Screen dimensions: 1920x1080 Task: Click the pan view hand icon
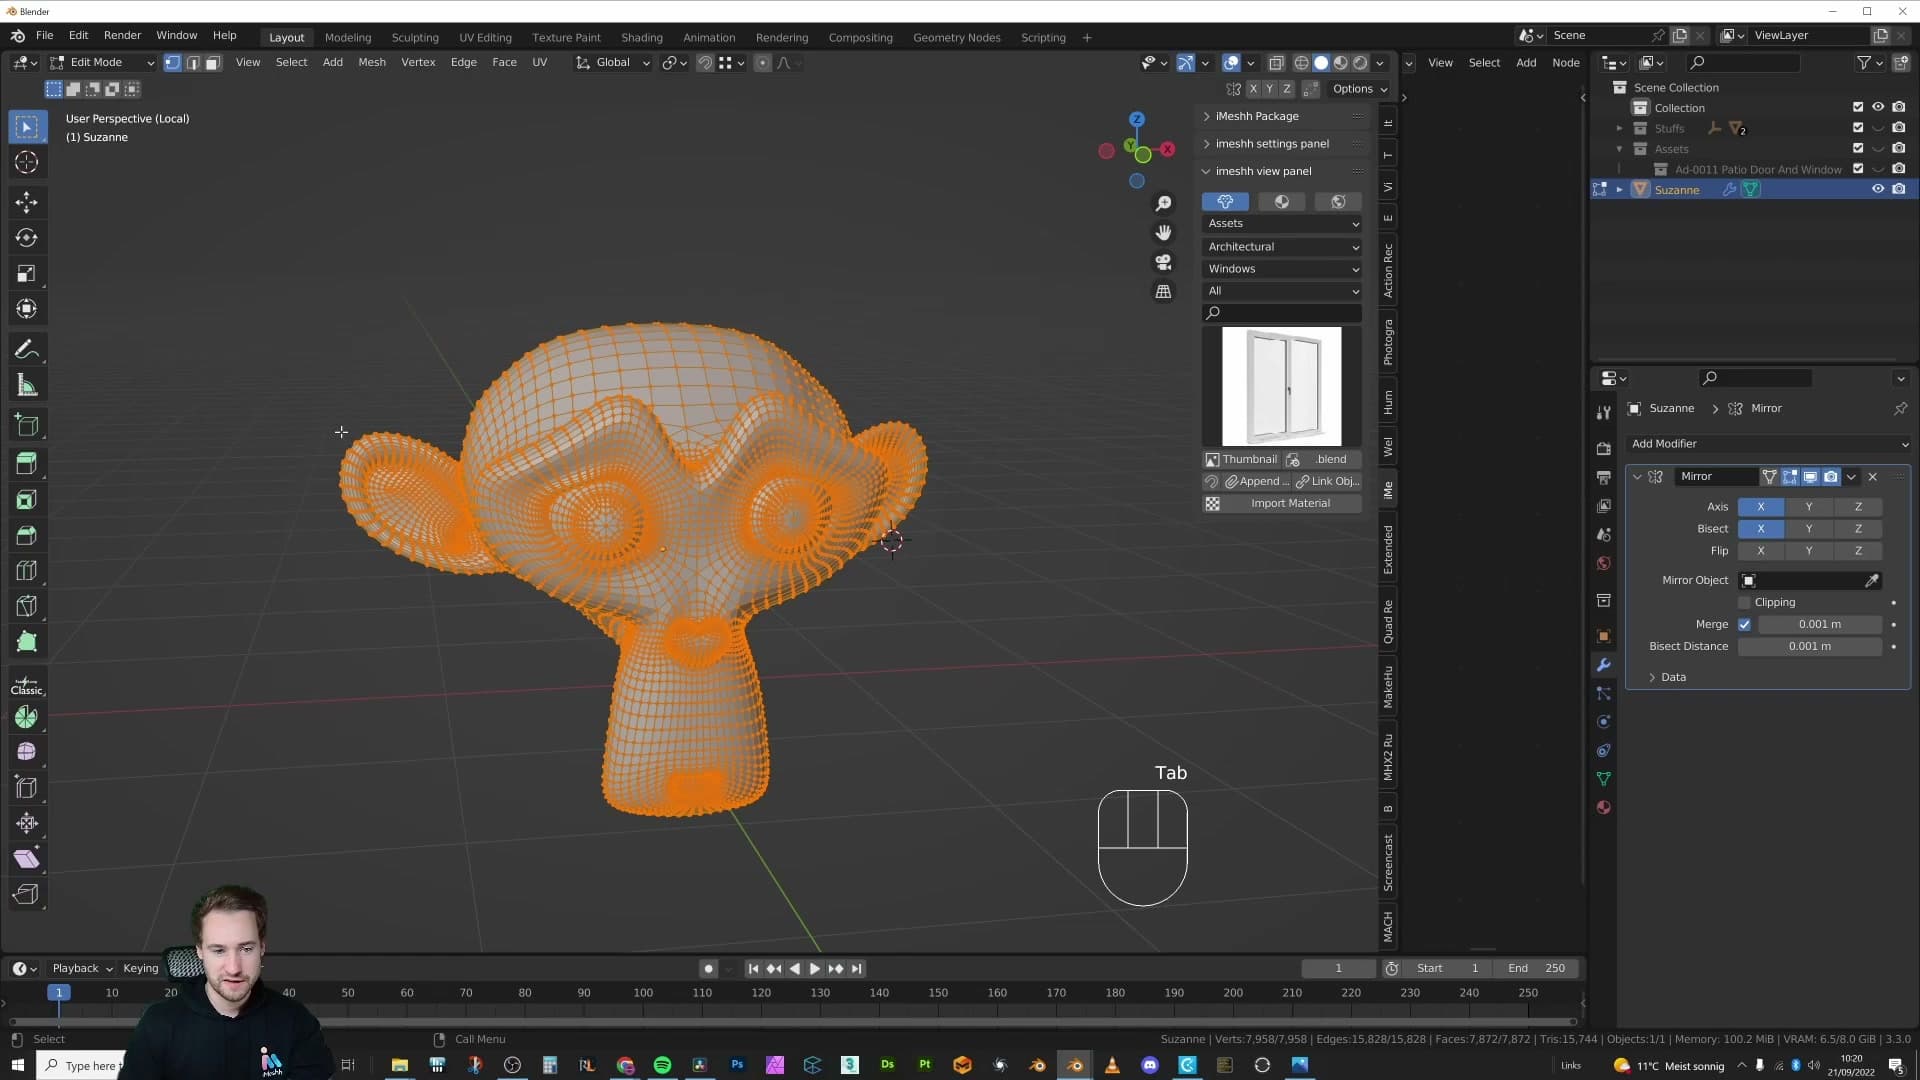click(1163, 232)
